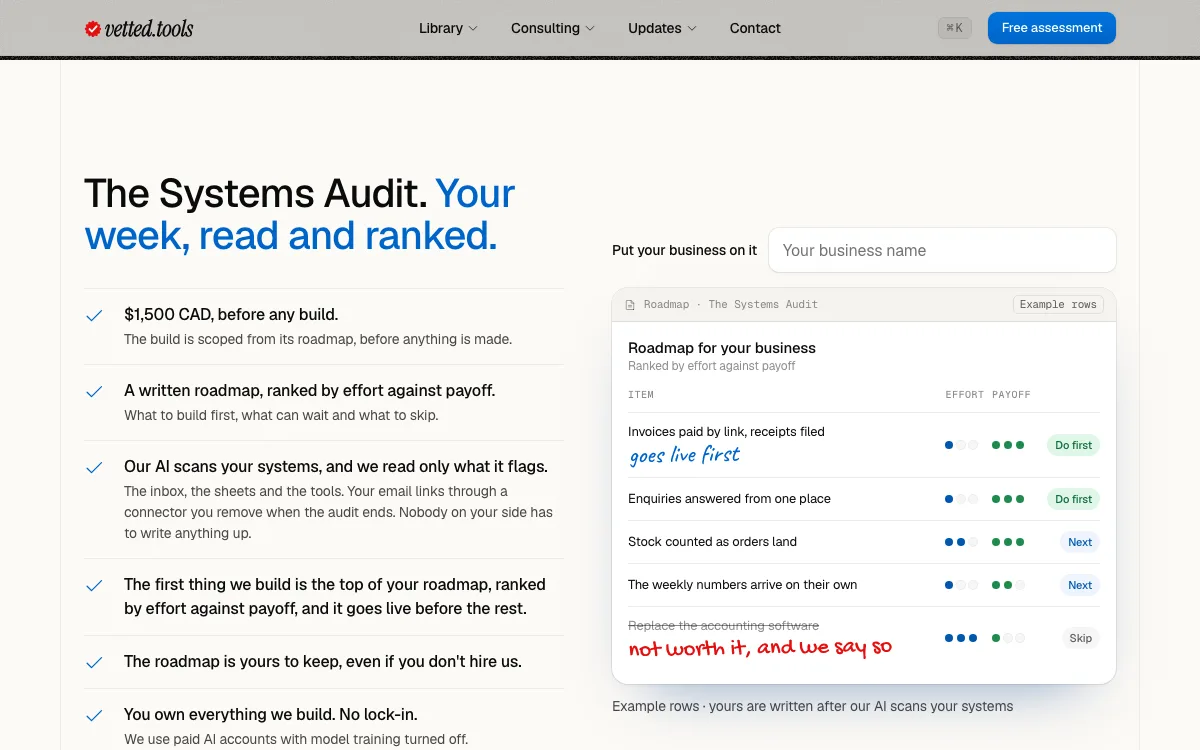1200x750 pixels.
Task: Click effort dots on Replace accounting software row
Action: click(x=961, y=638)
